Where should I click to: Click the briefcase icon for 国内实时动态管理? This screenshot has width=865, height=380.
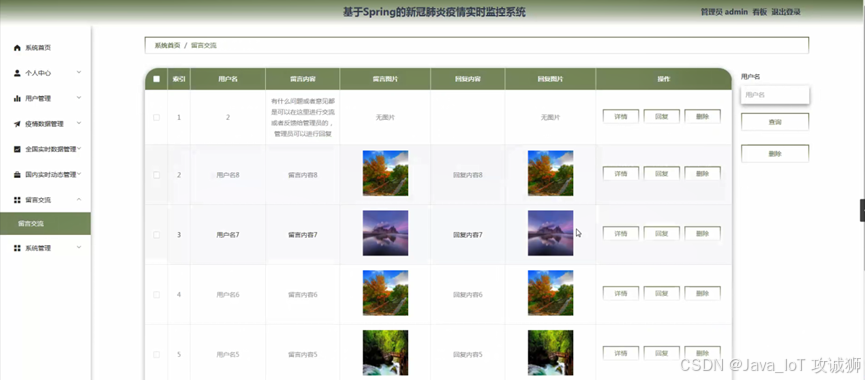[x=17, y=175]
